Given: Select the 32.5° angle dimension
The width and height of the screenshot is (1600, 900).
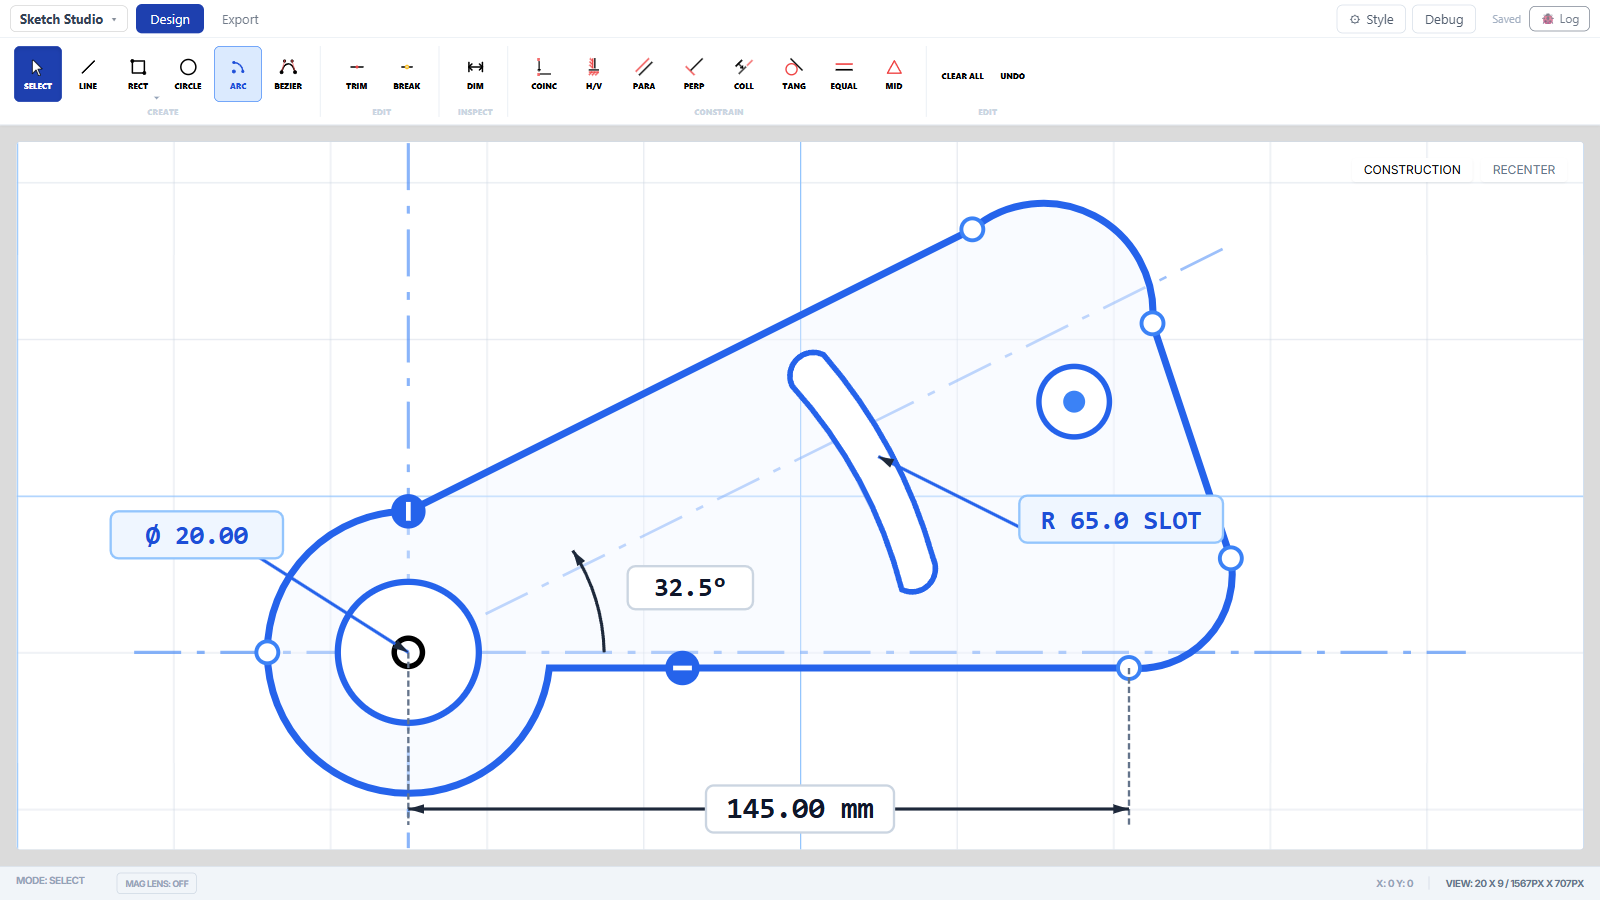Looking at the screenshot, I should point(690,588).
